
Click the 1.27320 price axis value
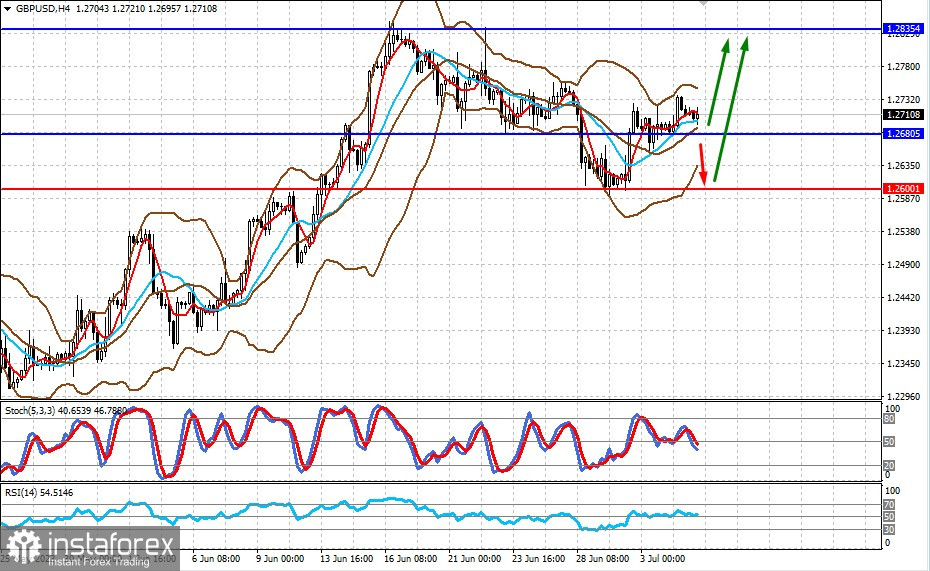(903, 100)
